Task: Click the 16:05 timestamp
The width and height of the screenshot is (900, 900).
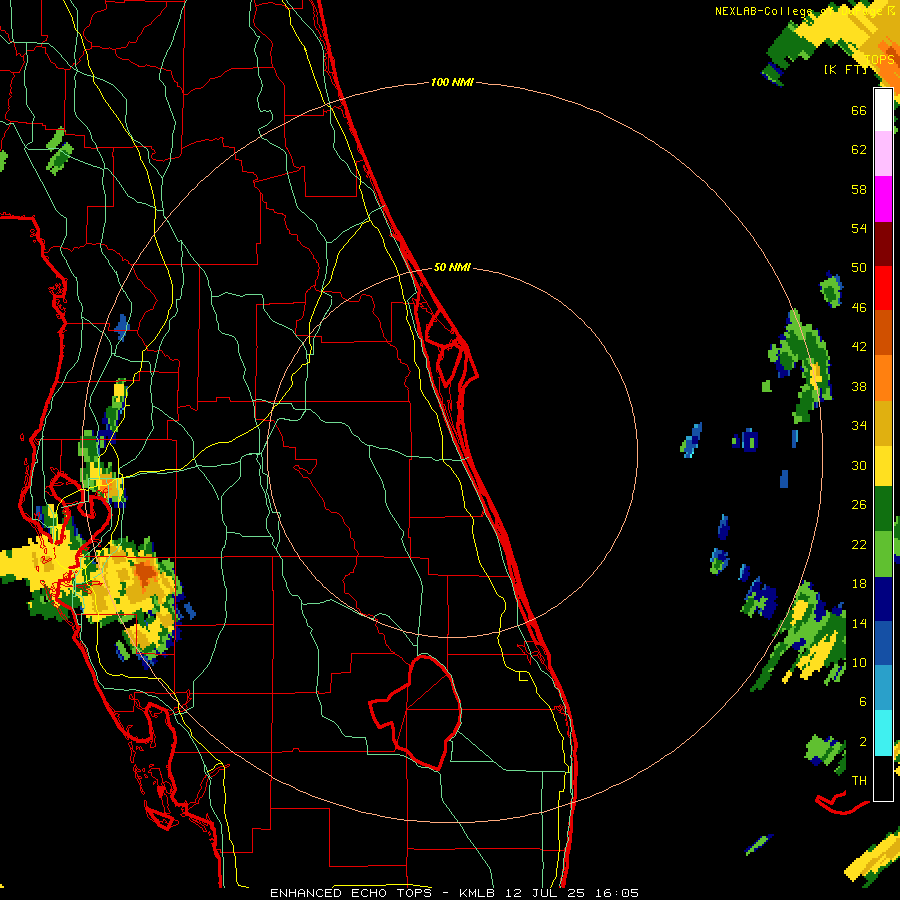Action: pyautogui.click(x=616, y=893)
